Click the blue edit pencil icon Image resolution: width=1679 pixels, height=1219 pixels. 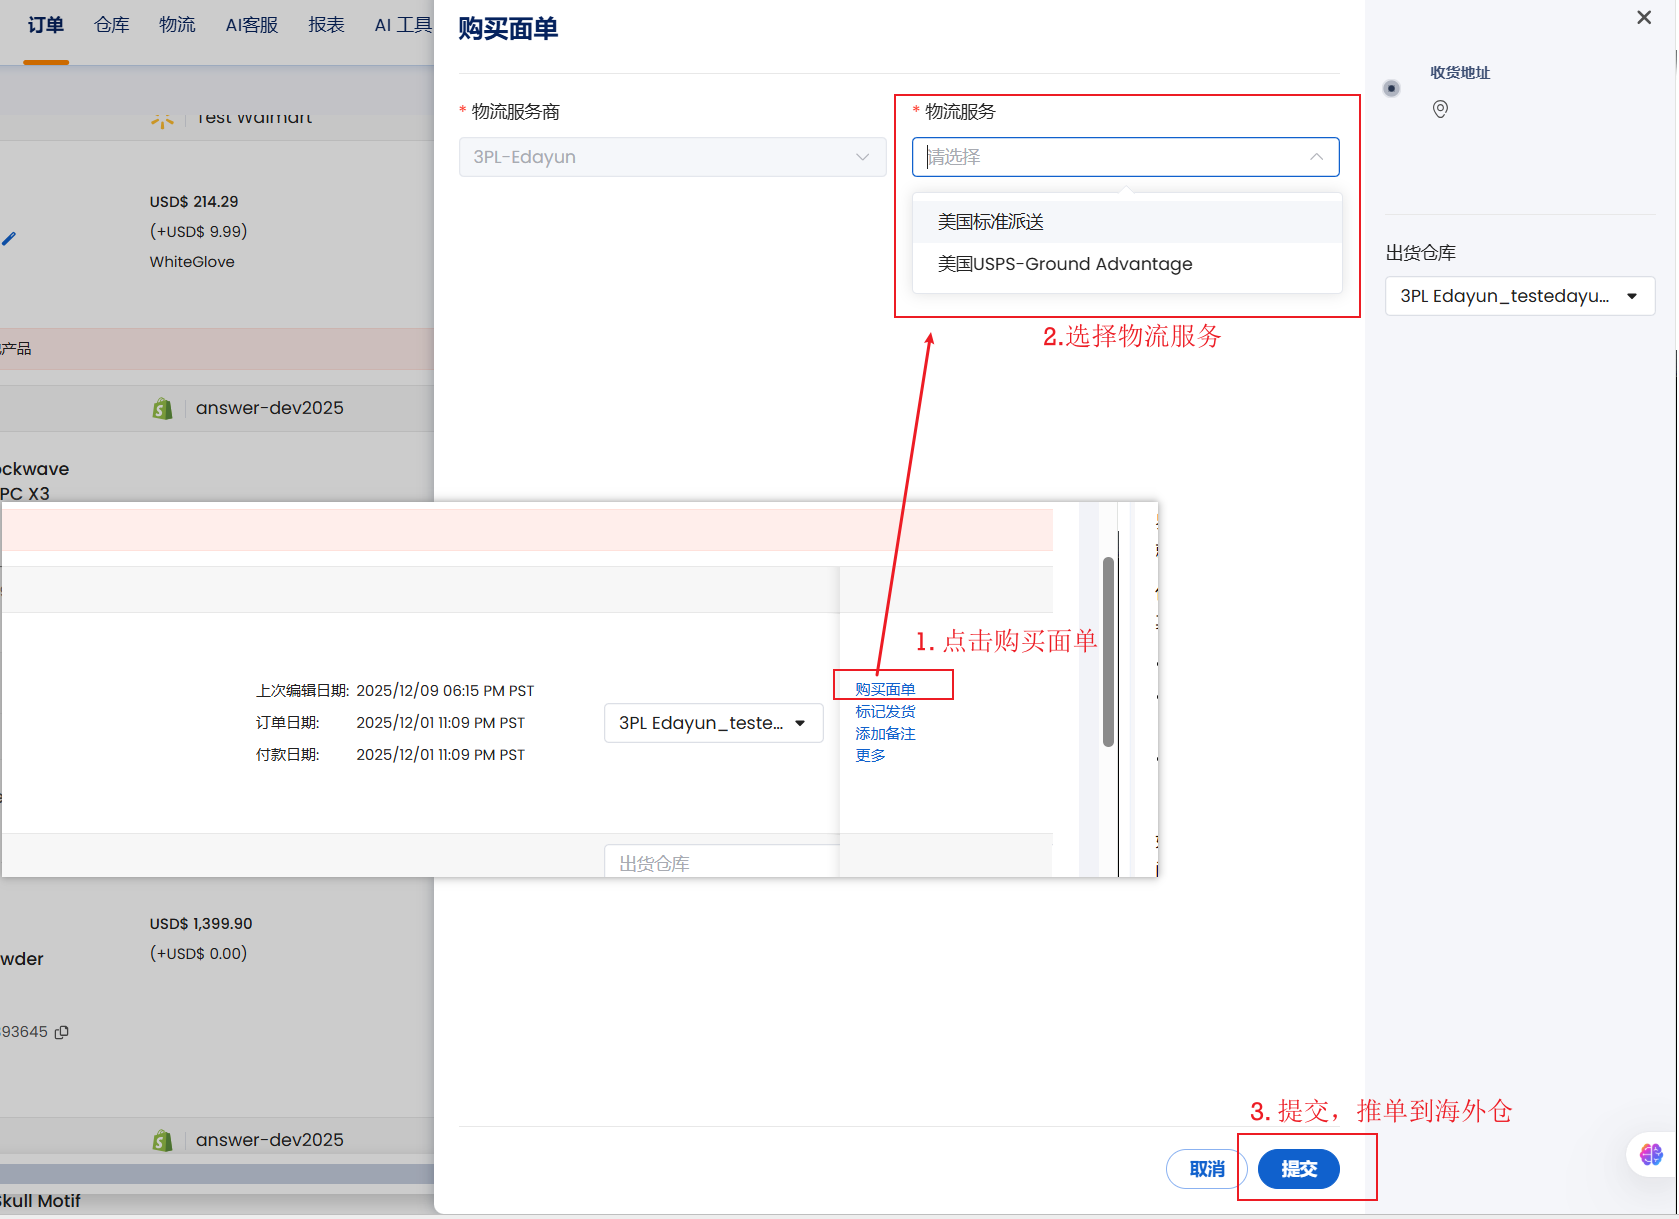(9, 239)
